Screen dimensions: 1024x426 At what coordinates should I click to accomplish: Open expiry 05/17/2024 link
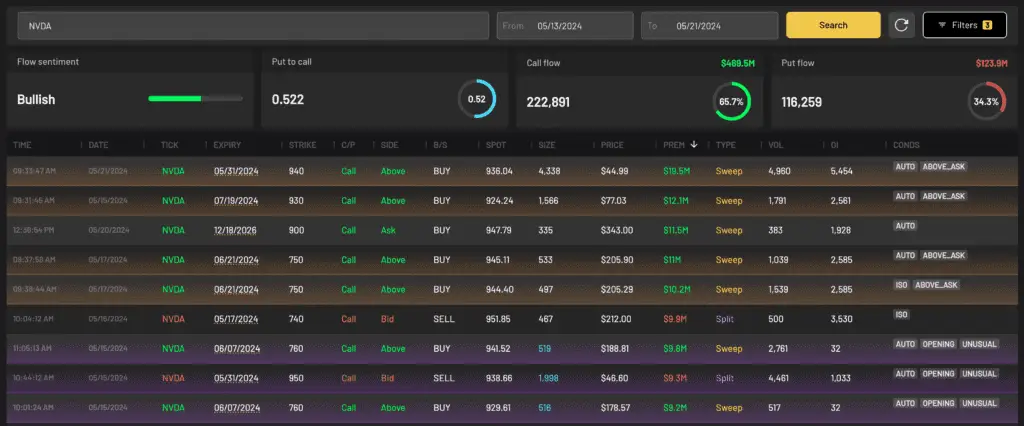(236, 319)
